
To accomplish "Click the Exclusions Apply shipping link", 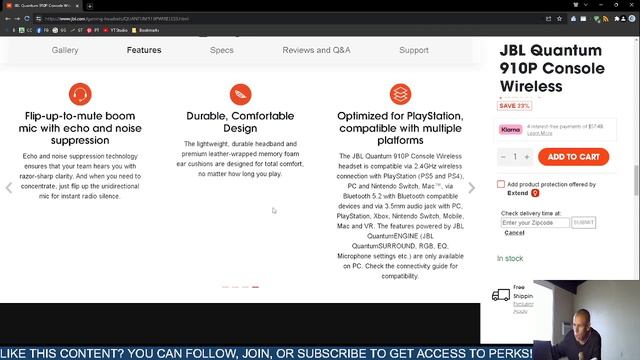I will (x=523, y=308).
